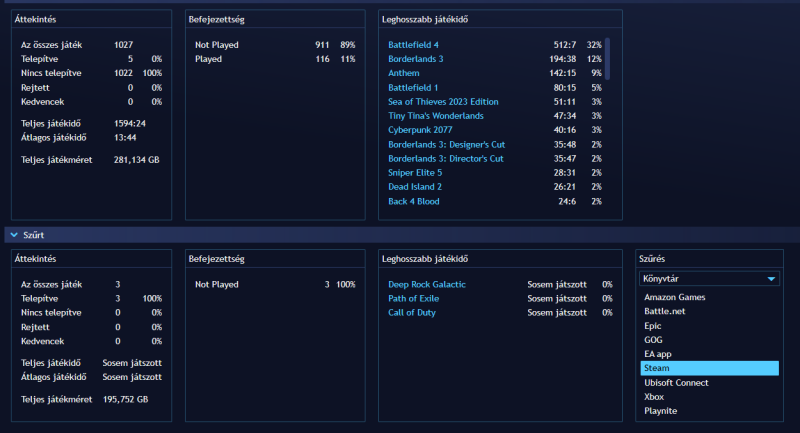Open Deep Rock Galactic game link
Viewport: 800px width, 433px height.
pos(427,285)
